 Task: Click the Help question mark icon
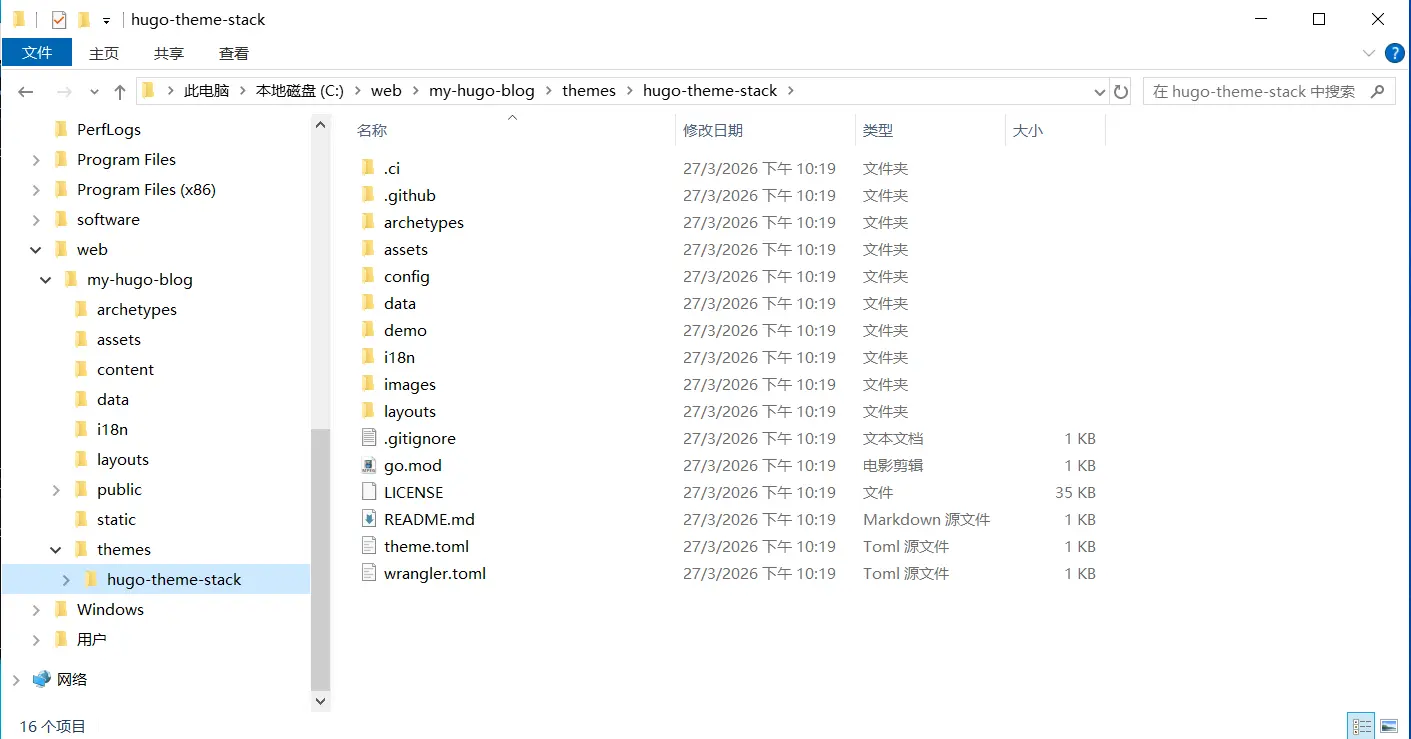1394,53
